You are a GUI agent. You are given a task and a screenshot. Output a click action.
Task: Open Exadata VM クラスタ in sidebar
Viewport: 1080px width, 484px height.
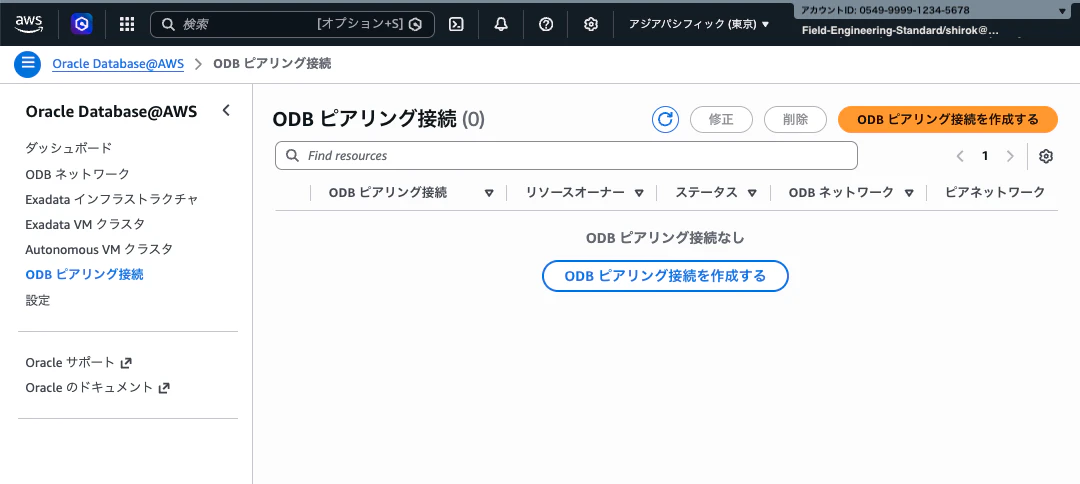(x=85, y=224)
